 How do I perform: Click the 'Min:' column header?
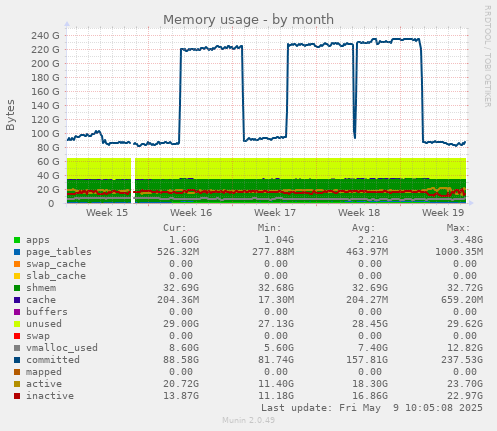(x=270, y=228)
